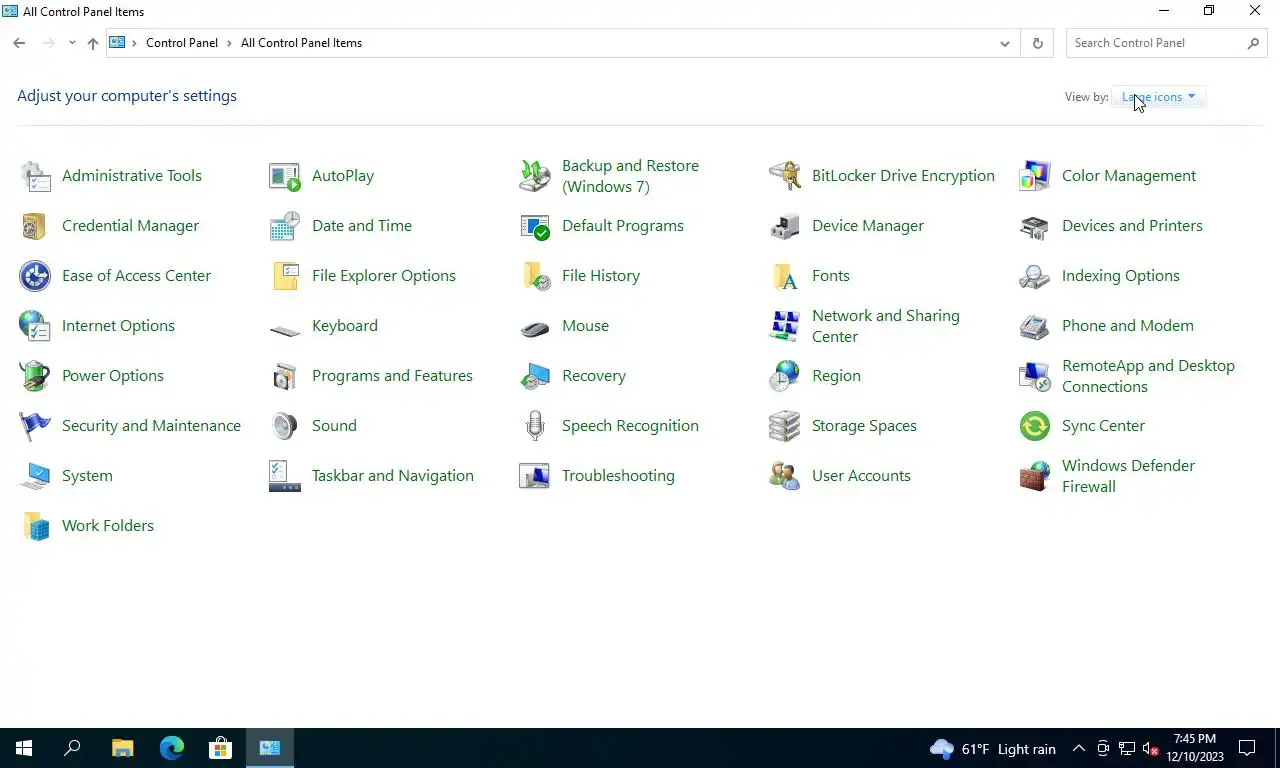Show hidden system tray icons

[1079, 748]
